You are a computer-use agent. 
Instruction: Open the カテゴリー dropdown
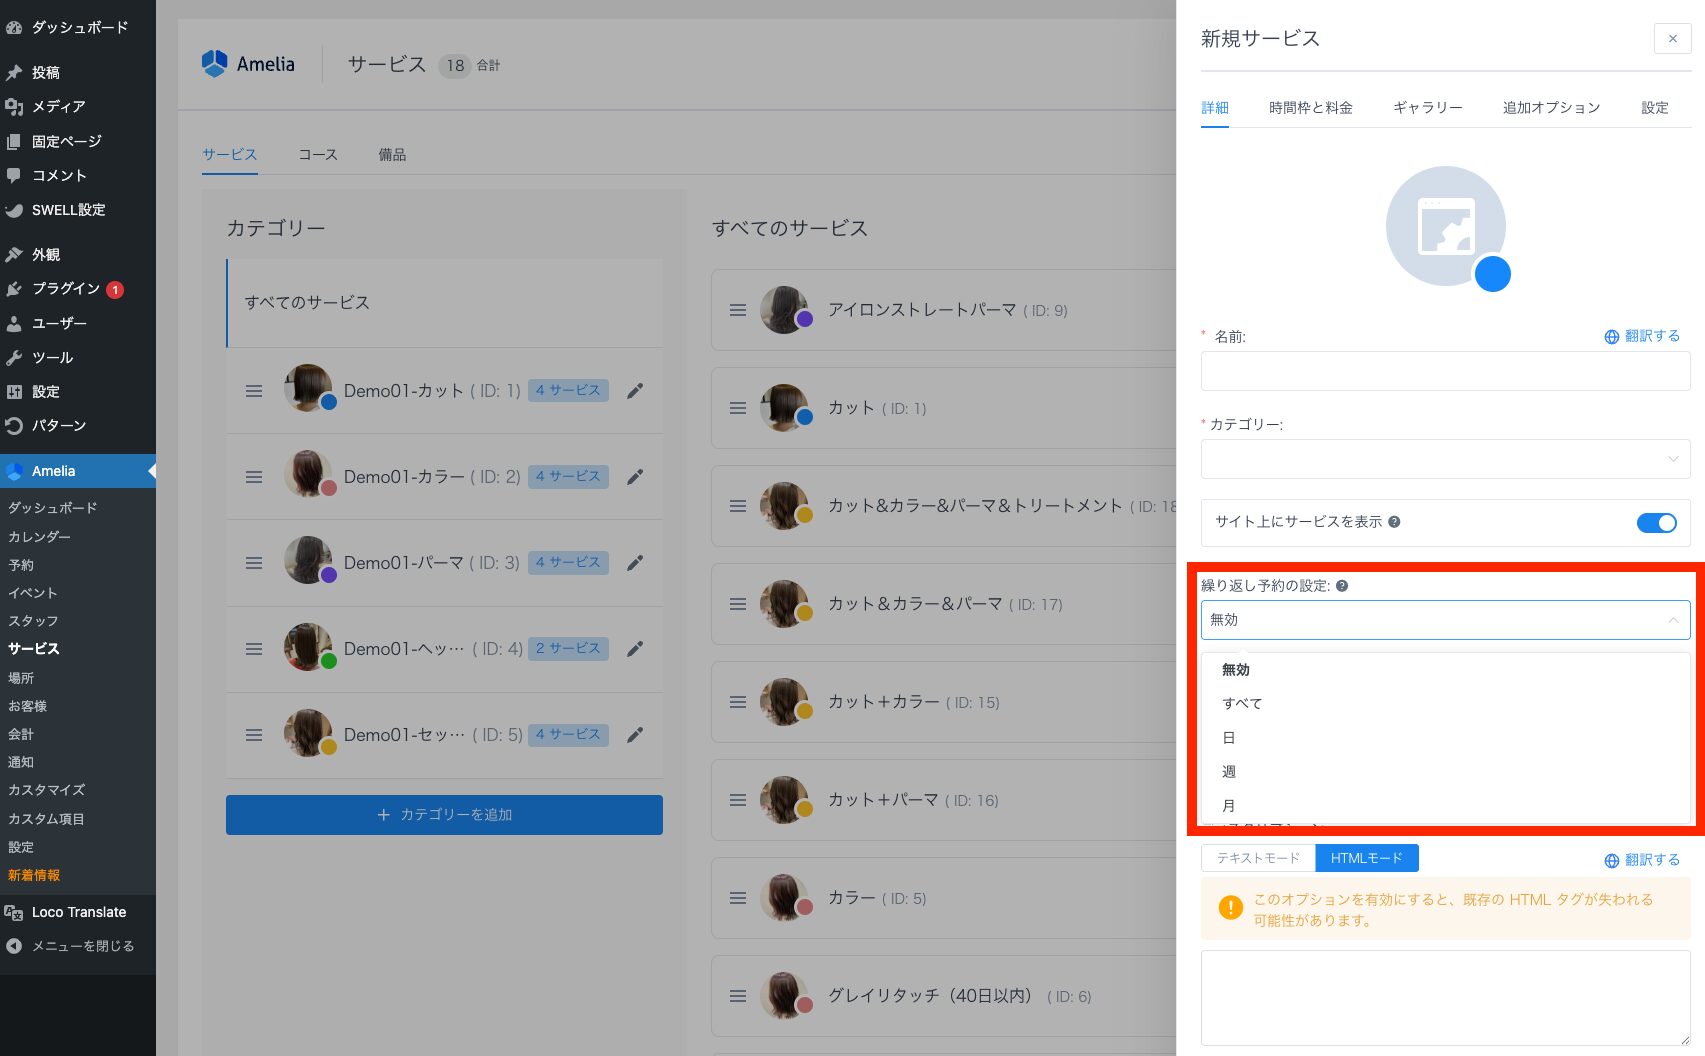coord(1444,459)
